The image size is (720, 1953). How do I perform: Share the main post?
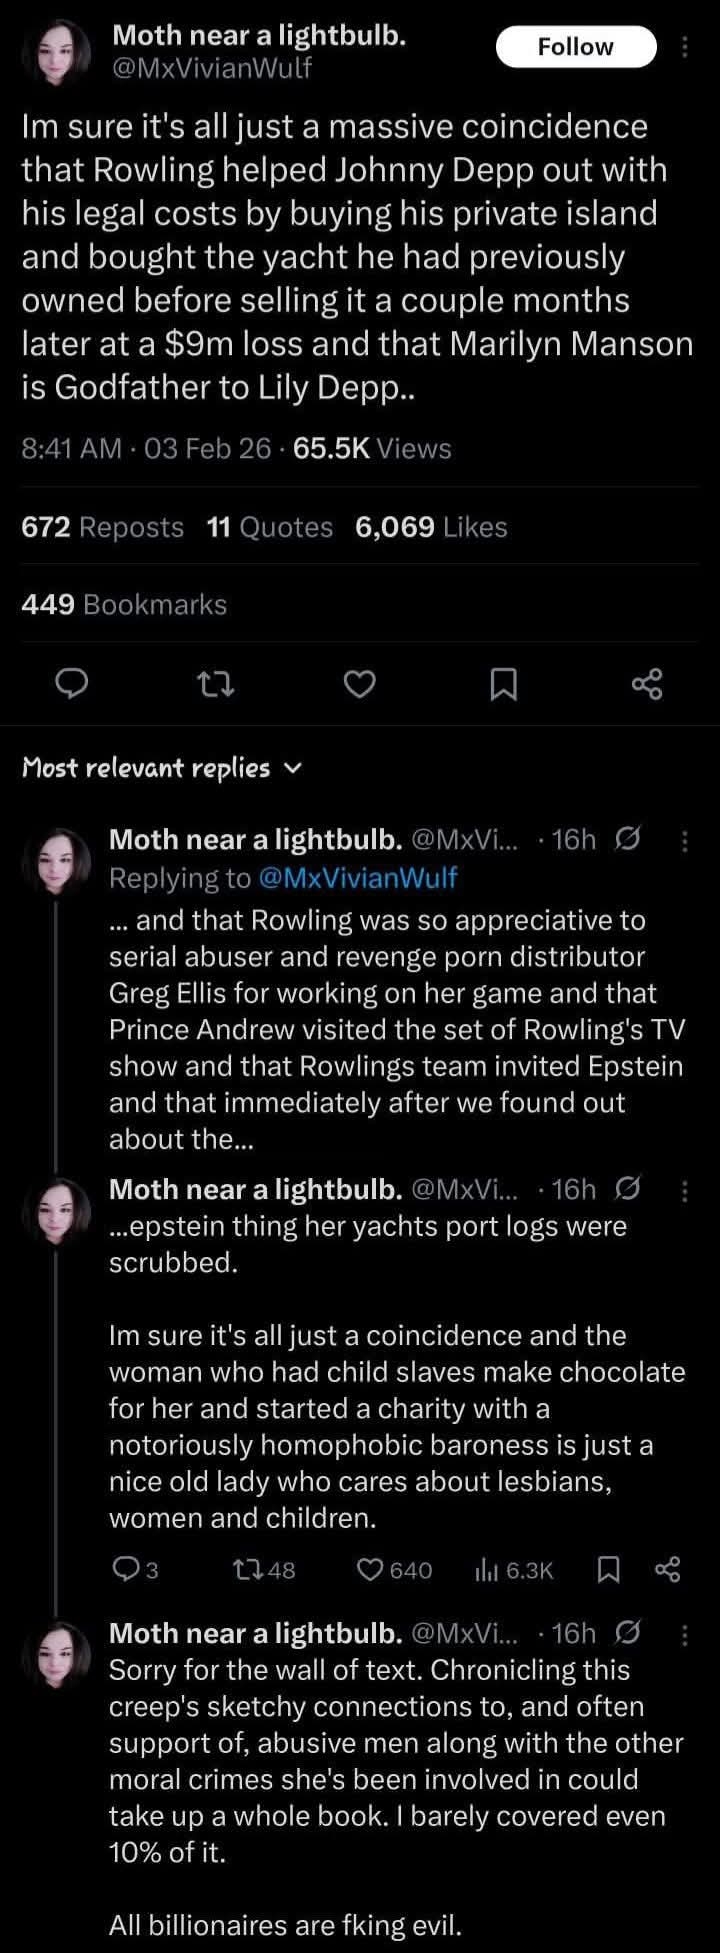(x=647, y=685)
